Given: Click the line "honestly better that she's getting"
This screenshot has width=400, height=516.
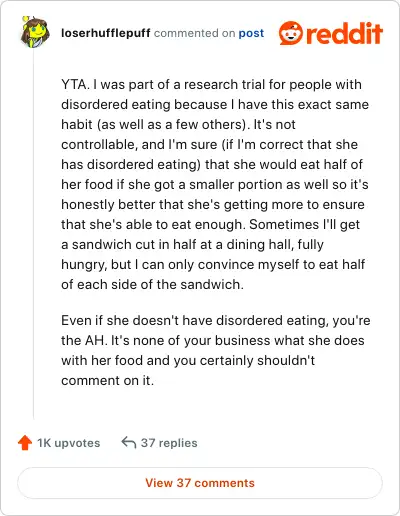Looking at the screenshot, I should [x=213, y=205].
